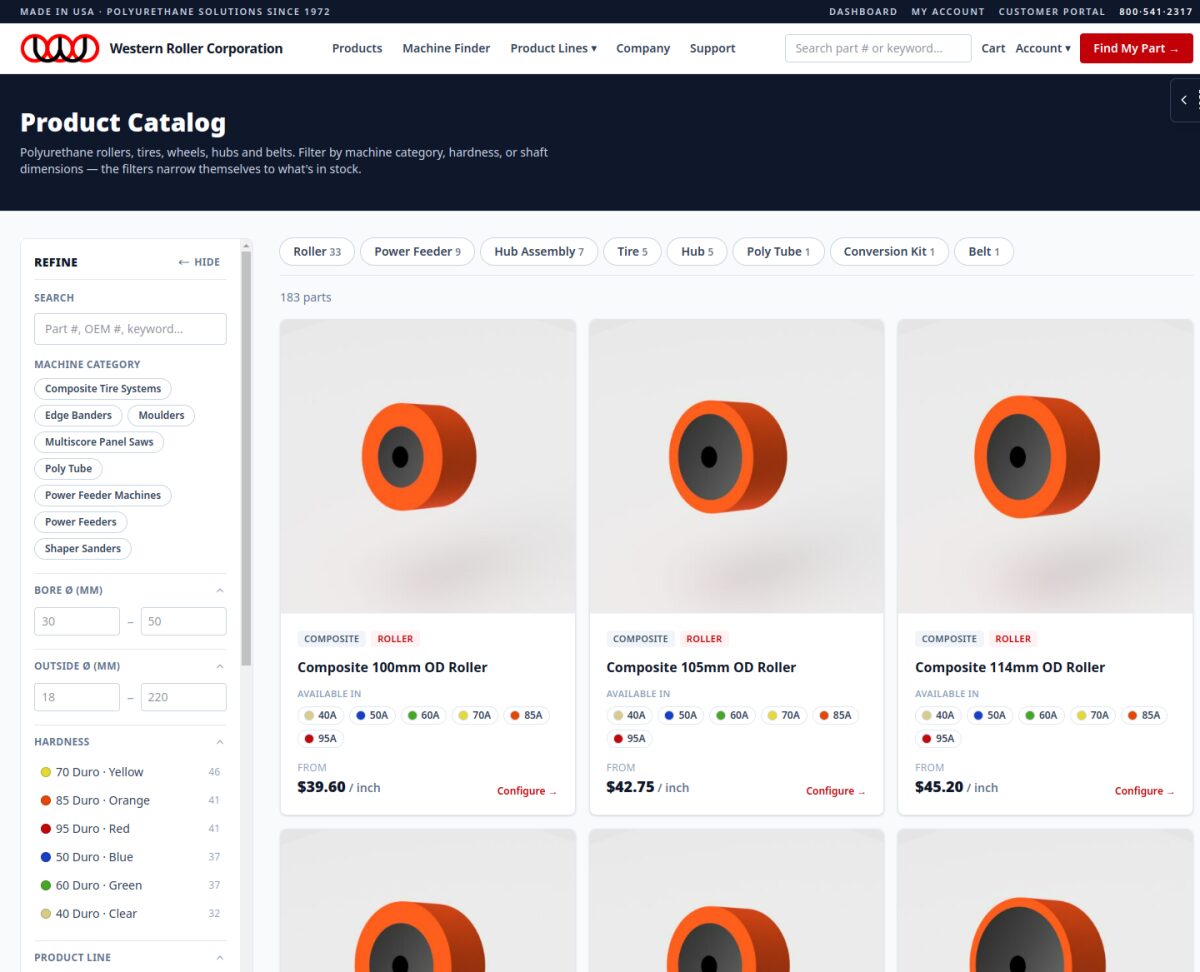Screen dimensions: 1200x972
Task: Open the Company page
Action: pos(643,48)
